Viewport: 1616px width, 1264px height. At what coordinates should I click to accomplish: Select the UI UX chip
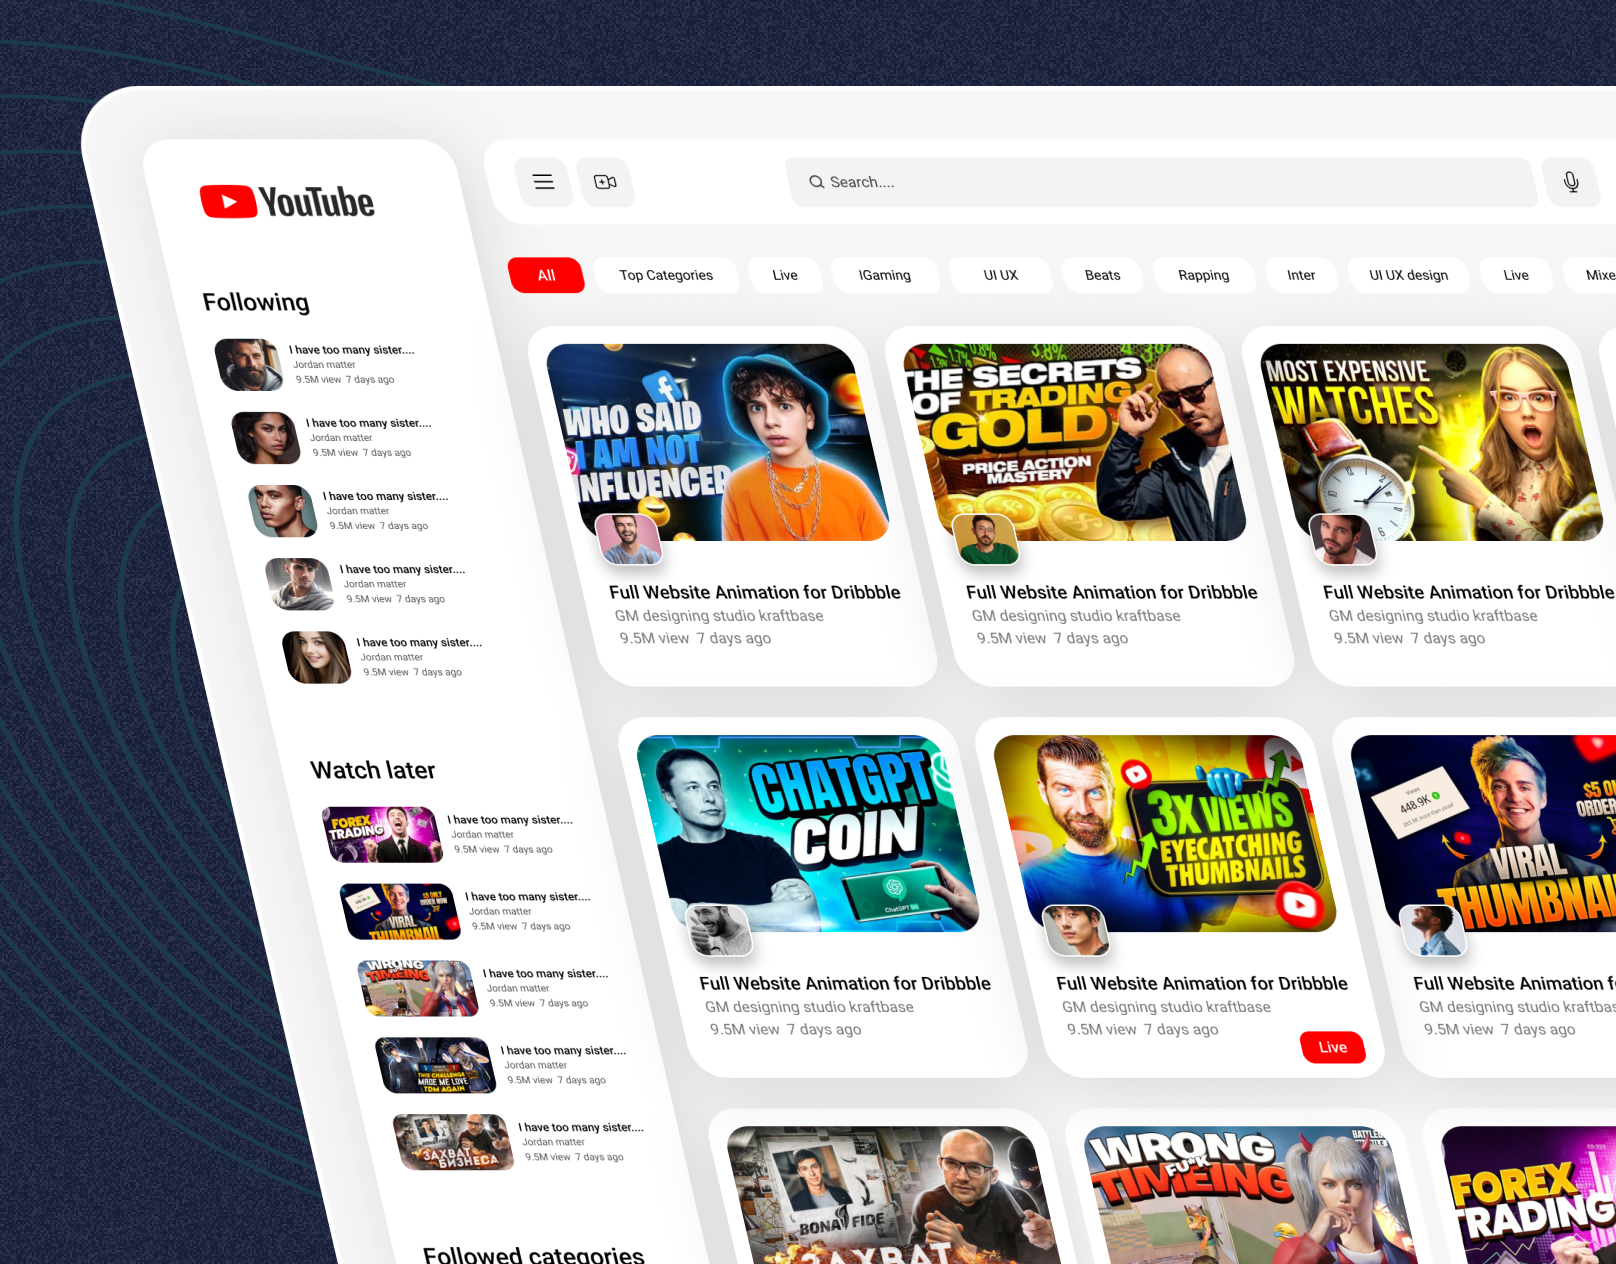[x=1000, y=275]
